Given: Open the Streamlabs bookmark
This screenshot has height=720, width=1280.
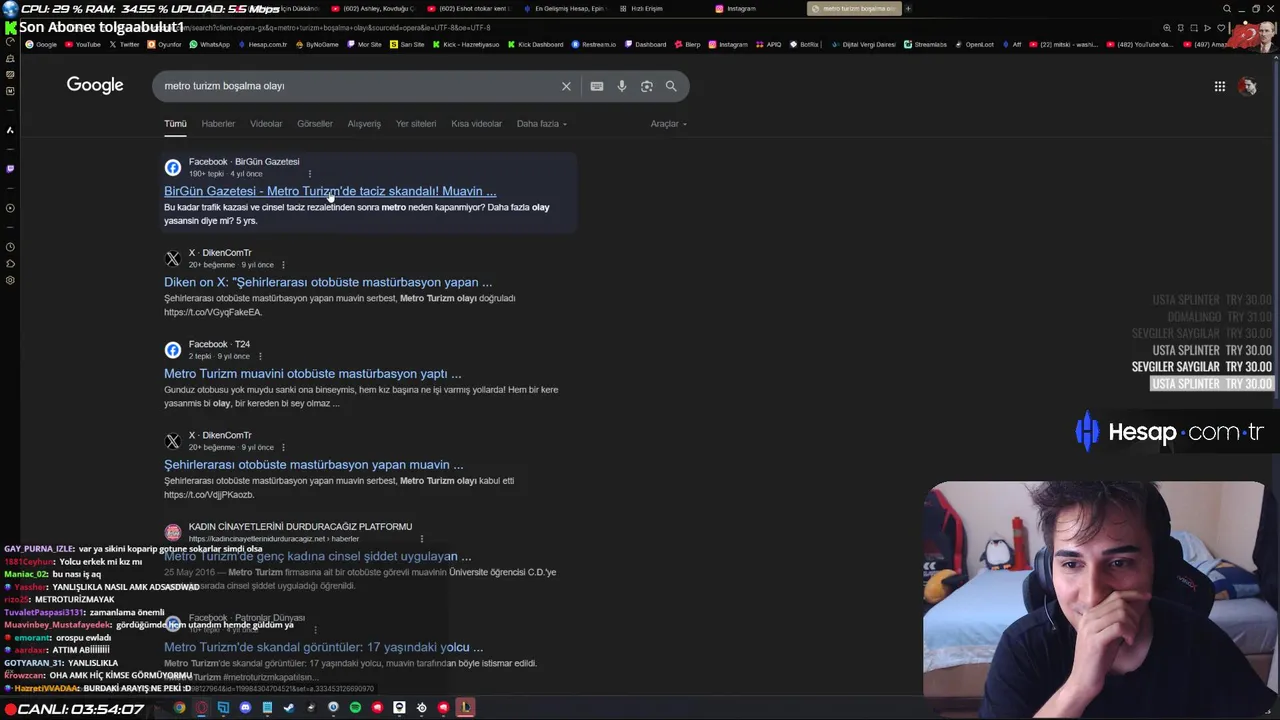Looking at the screenshot, I should 925,45.
